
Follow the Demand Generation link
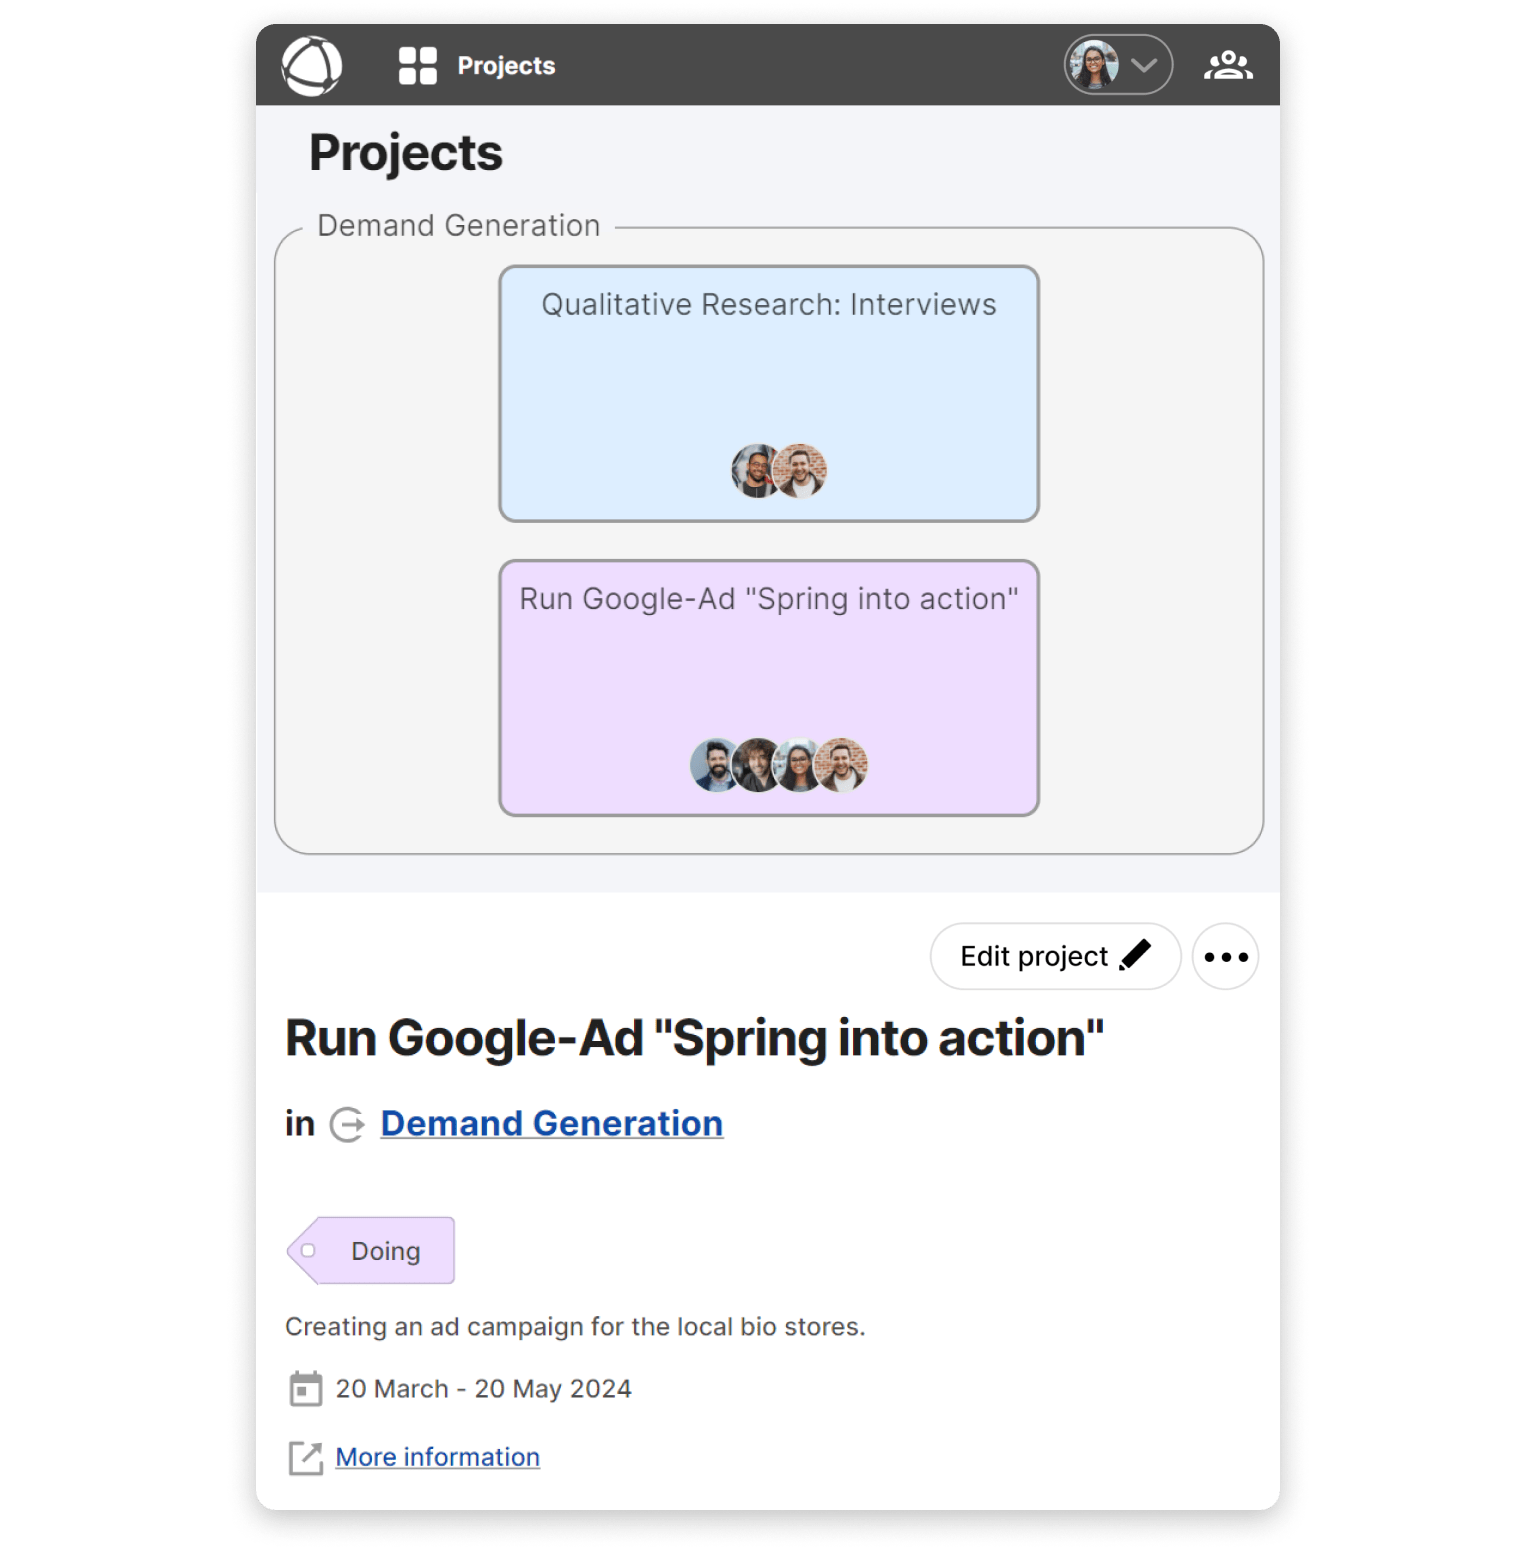[x=551, y=1123]
